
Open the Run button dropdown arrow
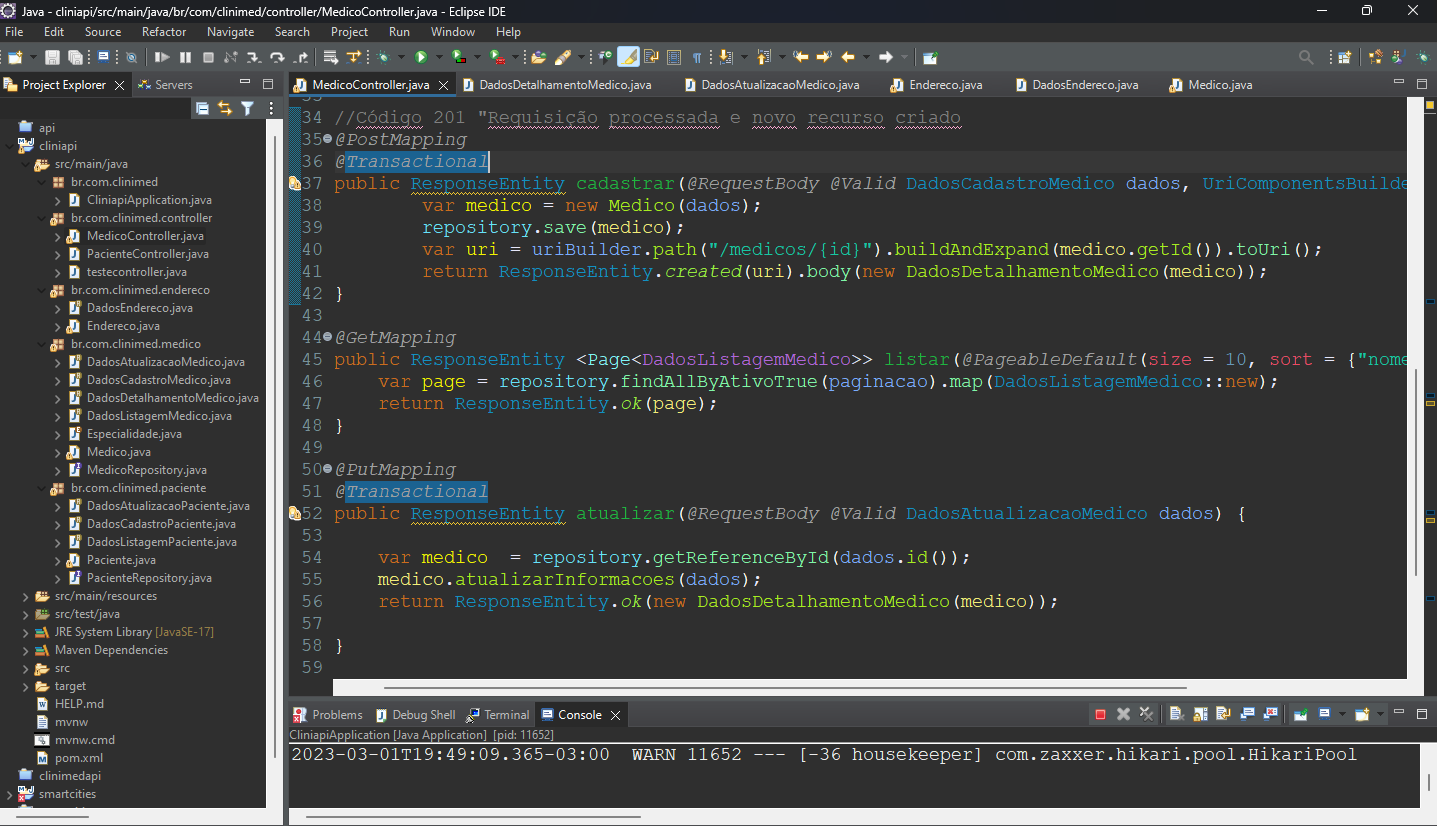(438, 57)
